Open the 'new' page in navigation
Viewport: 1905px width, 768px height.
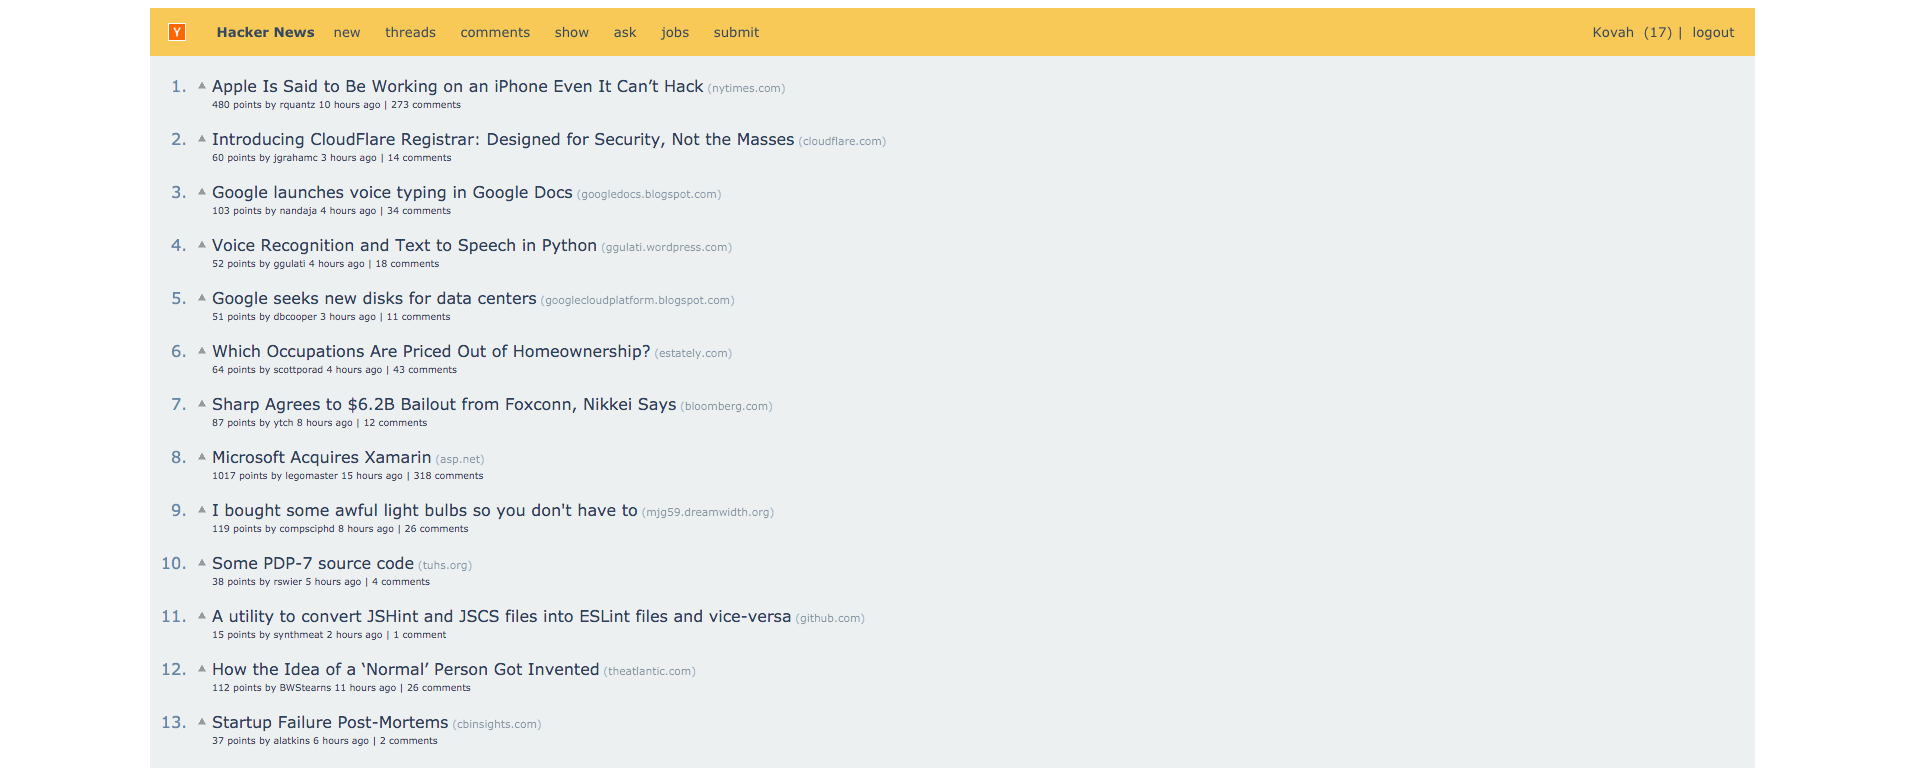pos(347,32)
